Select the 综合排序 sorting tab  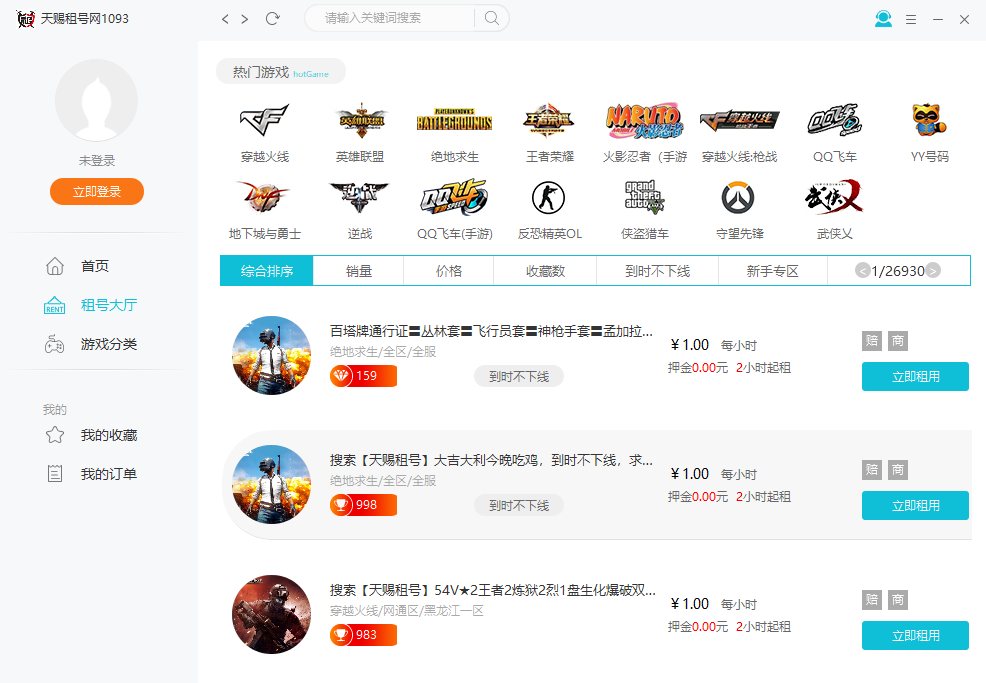point(267,271)
